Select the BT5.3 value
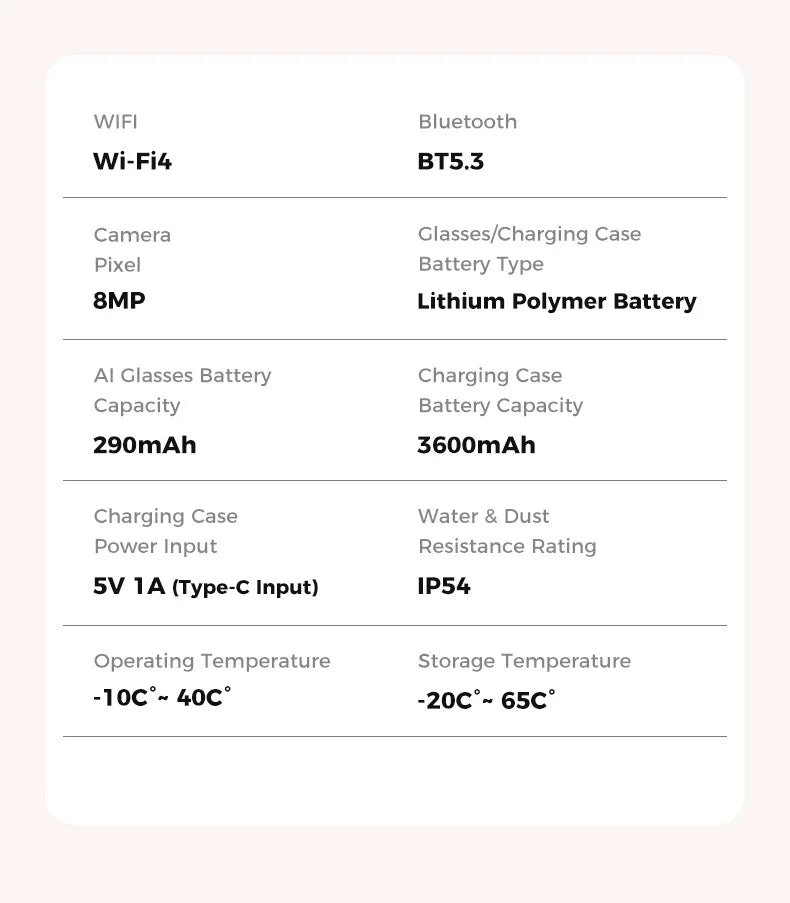Image resolution: width=790 pixels, height=903 pixels. [450, 161]
